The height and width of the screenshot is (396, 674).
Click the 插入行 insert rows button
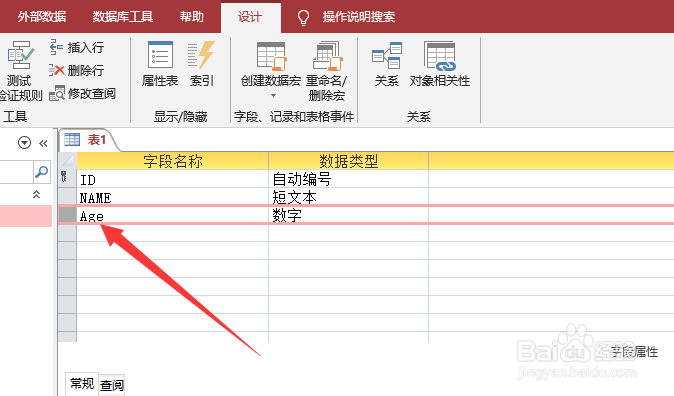tap(77, 47)
